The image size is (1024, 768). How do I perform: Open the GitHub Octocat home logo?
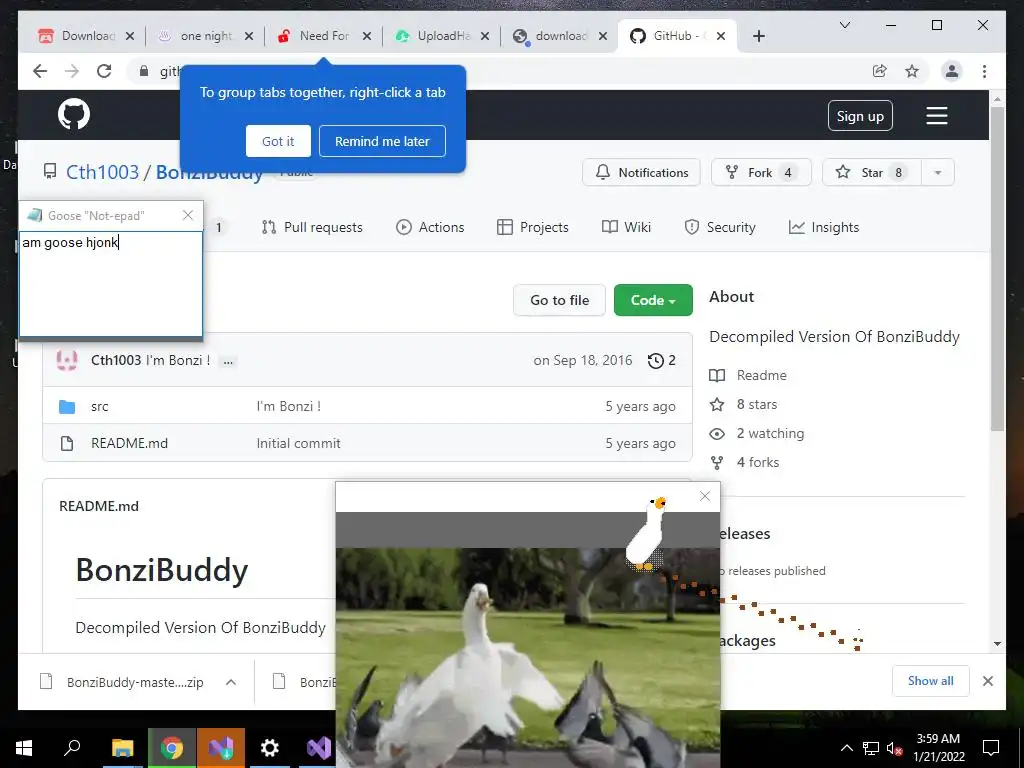click(74, 115)
